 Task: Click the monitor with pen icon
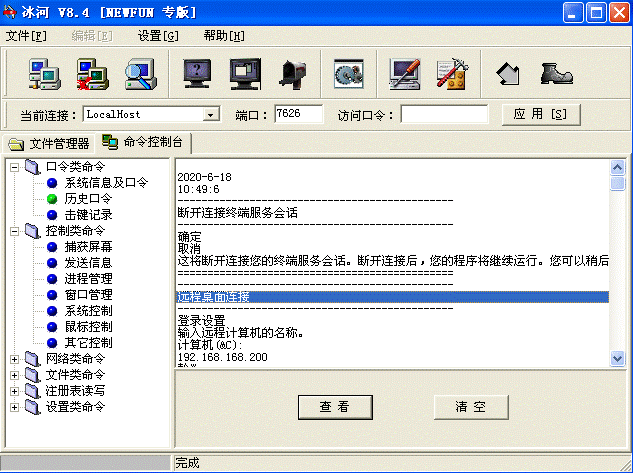[405, 74]
